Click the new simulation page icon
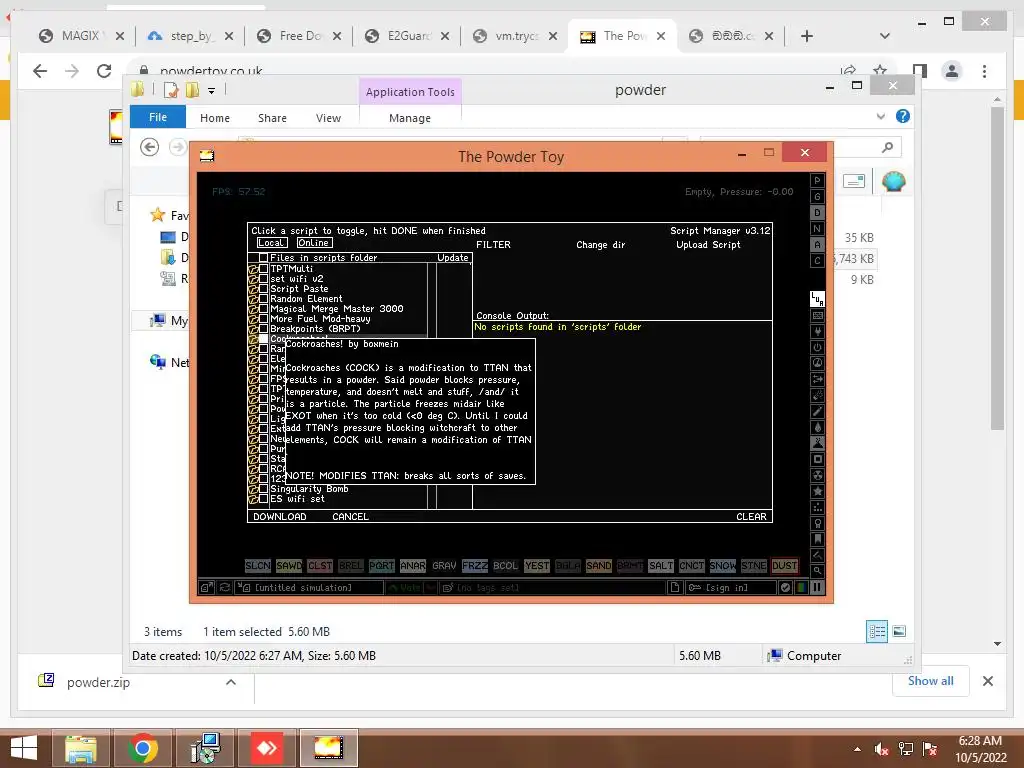Image resolution: width=1024 pixels, height=768 pixels. click(675, 587)
